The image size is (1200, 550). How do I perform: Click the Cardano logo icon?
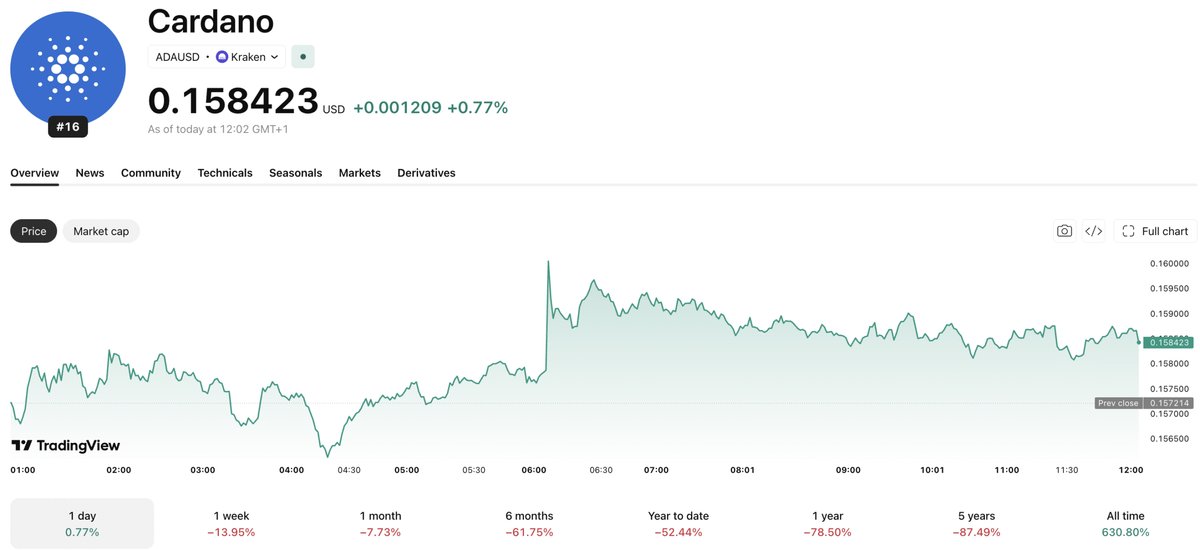(68, 69)
